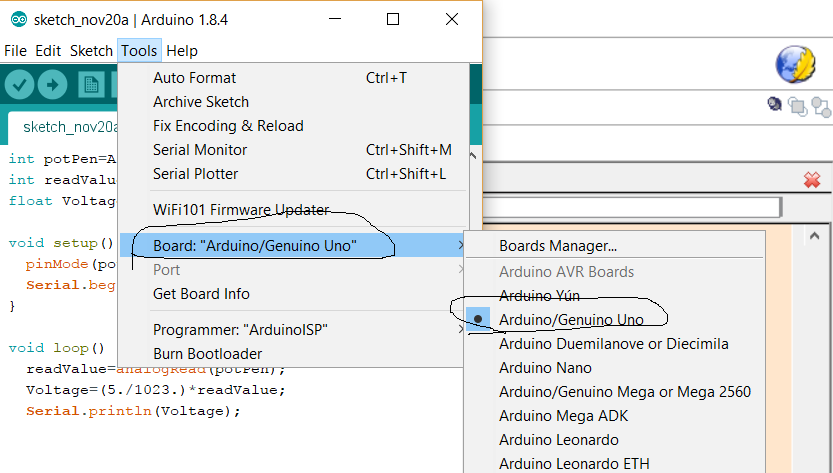This screenshot has height=473, width=833.
Task: Launch the Serial Plotter
Action: (294, 174)
